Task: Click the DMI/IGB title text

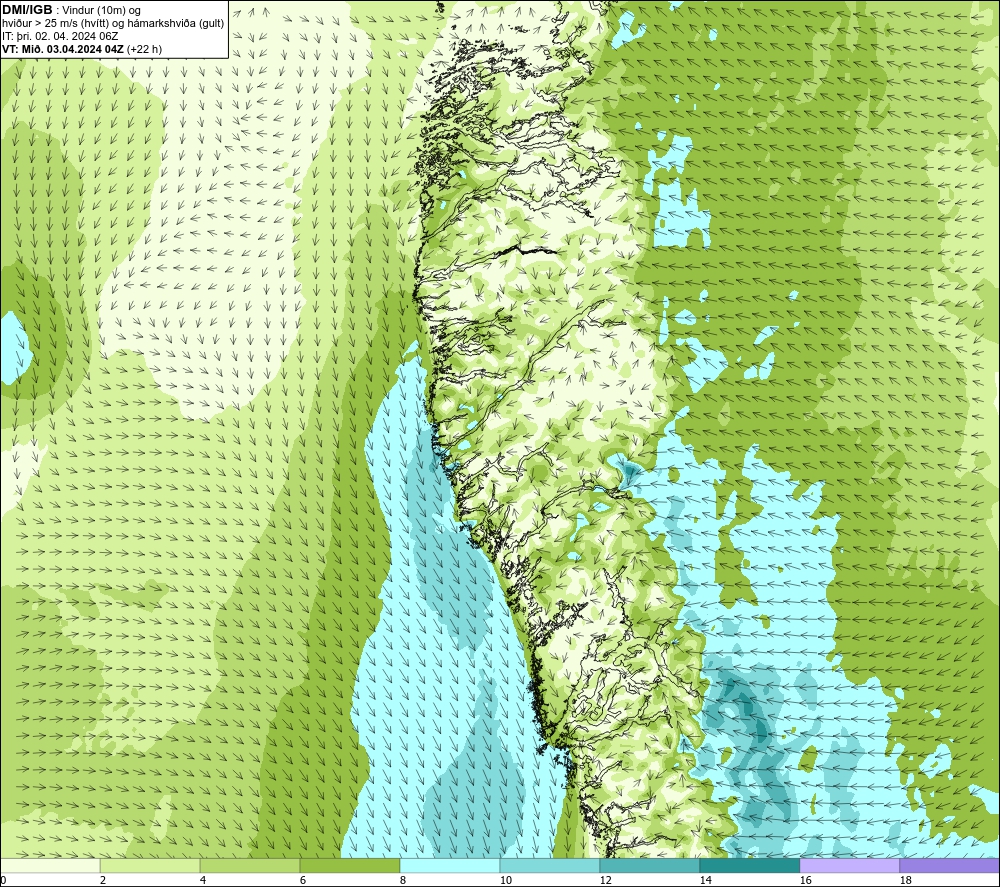Action: tap(27, 10)
